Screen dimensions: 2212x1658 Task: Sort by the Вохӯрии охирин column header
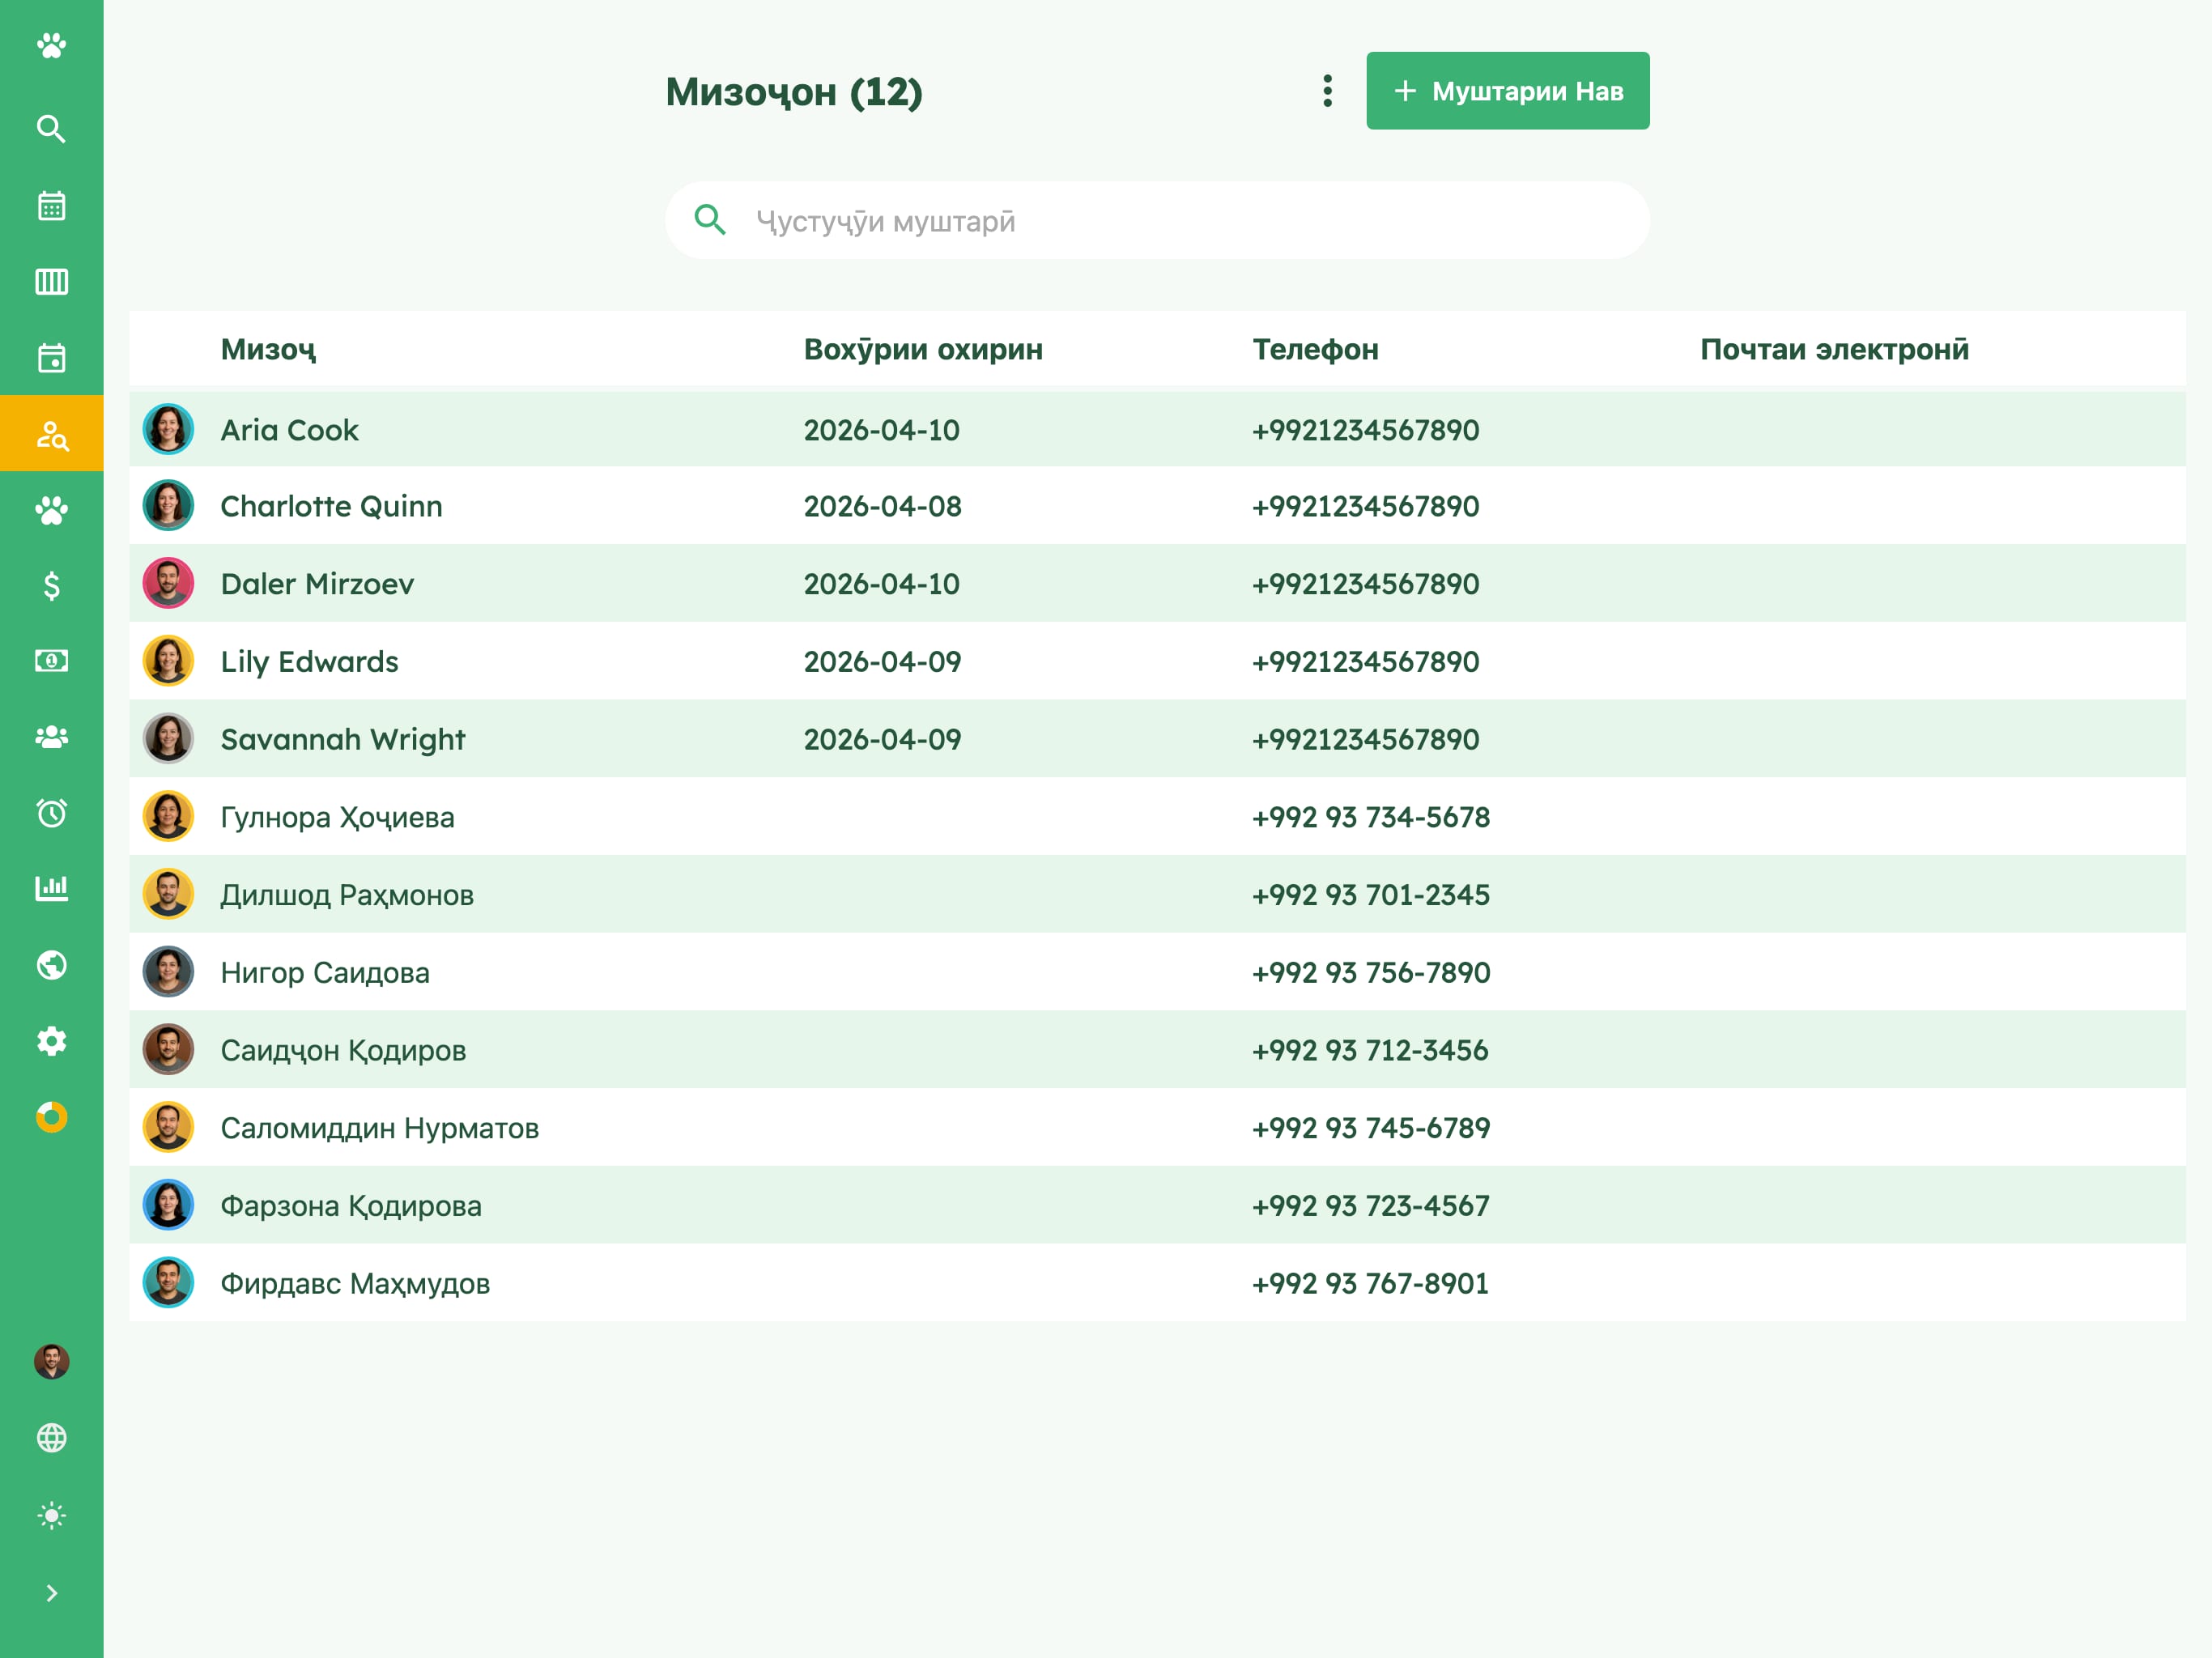(x=923, y=349)
